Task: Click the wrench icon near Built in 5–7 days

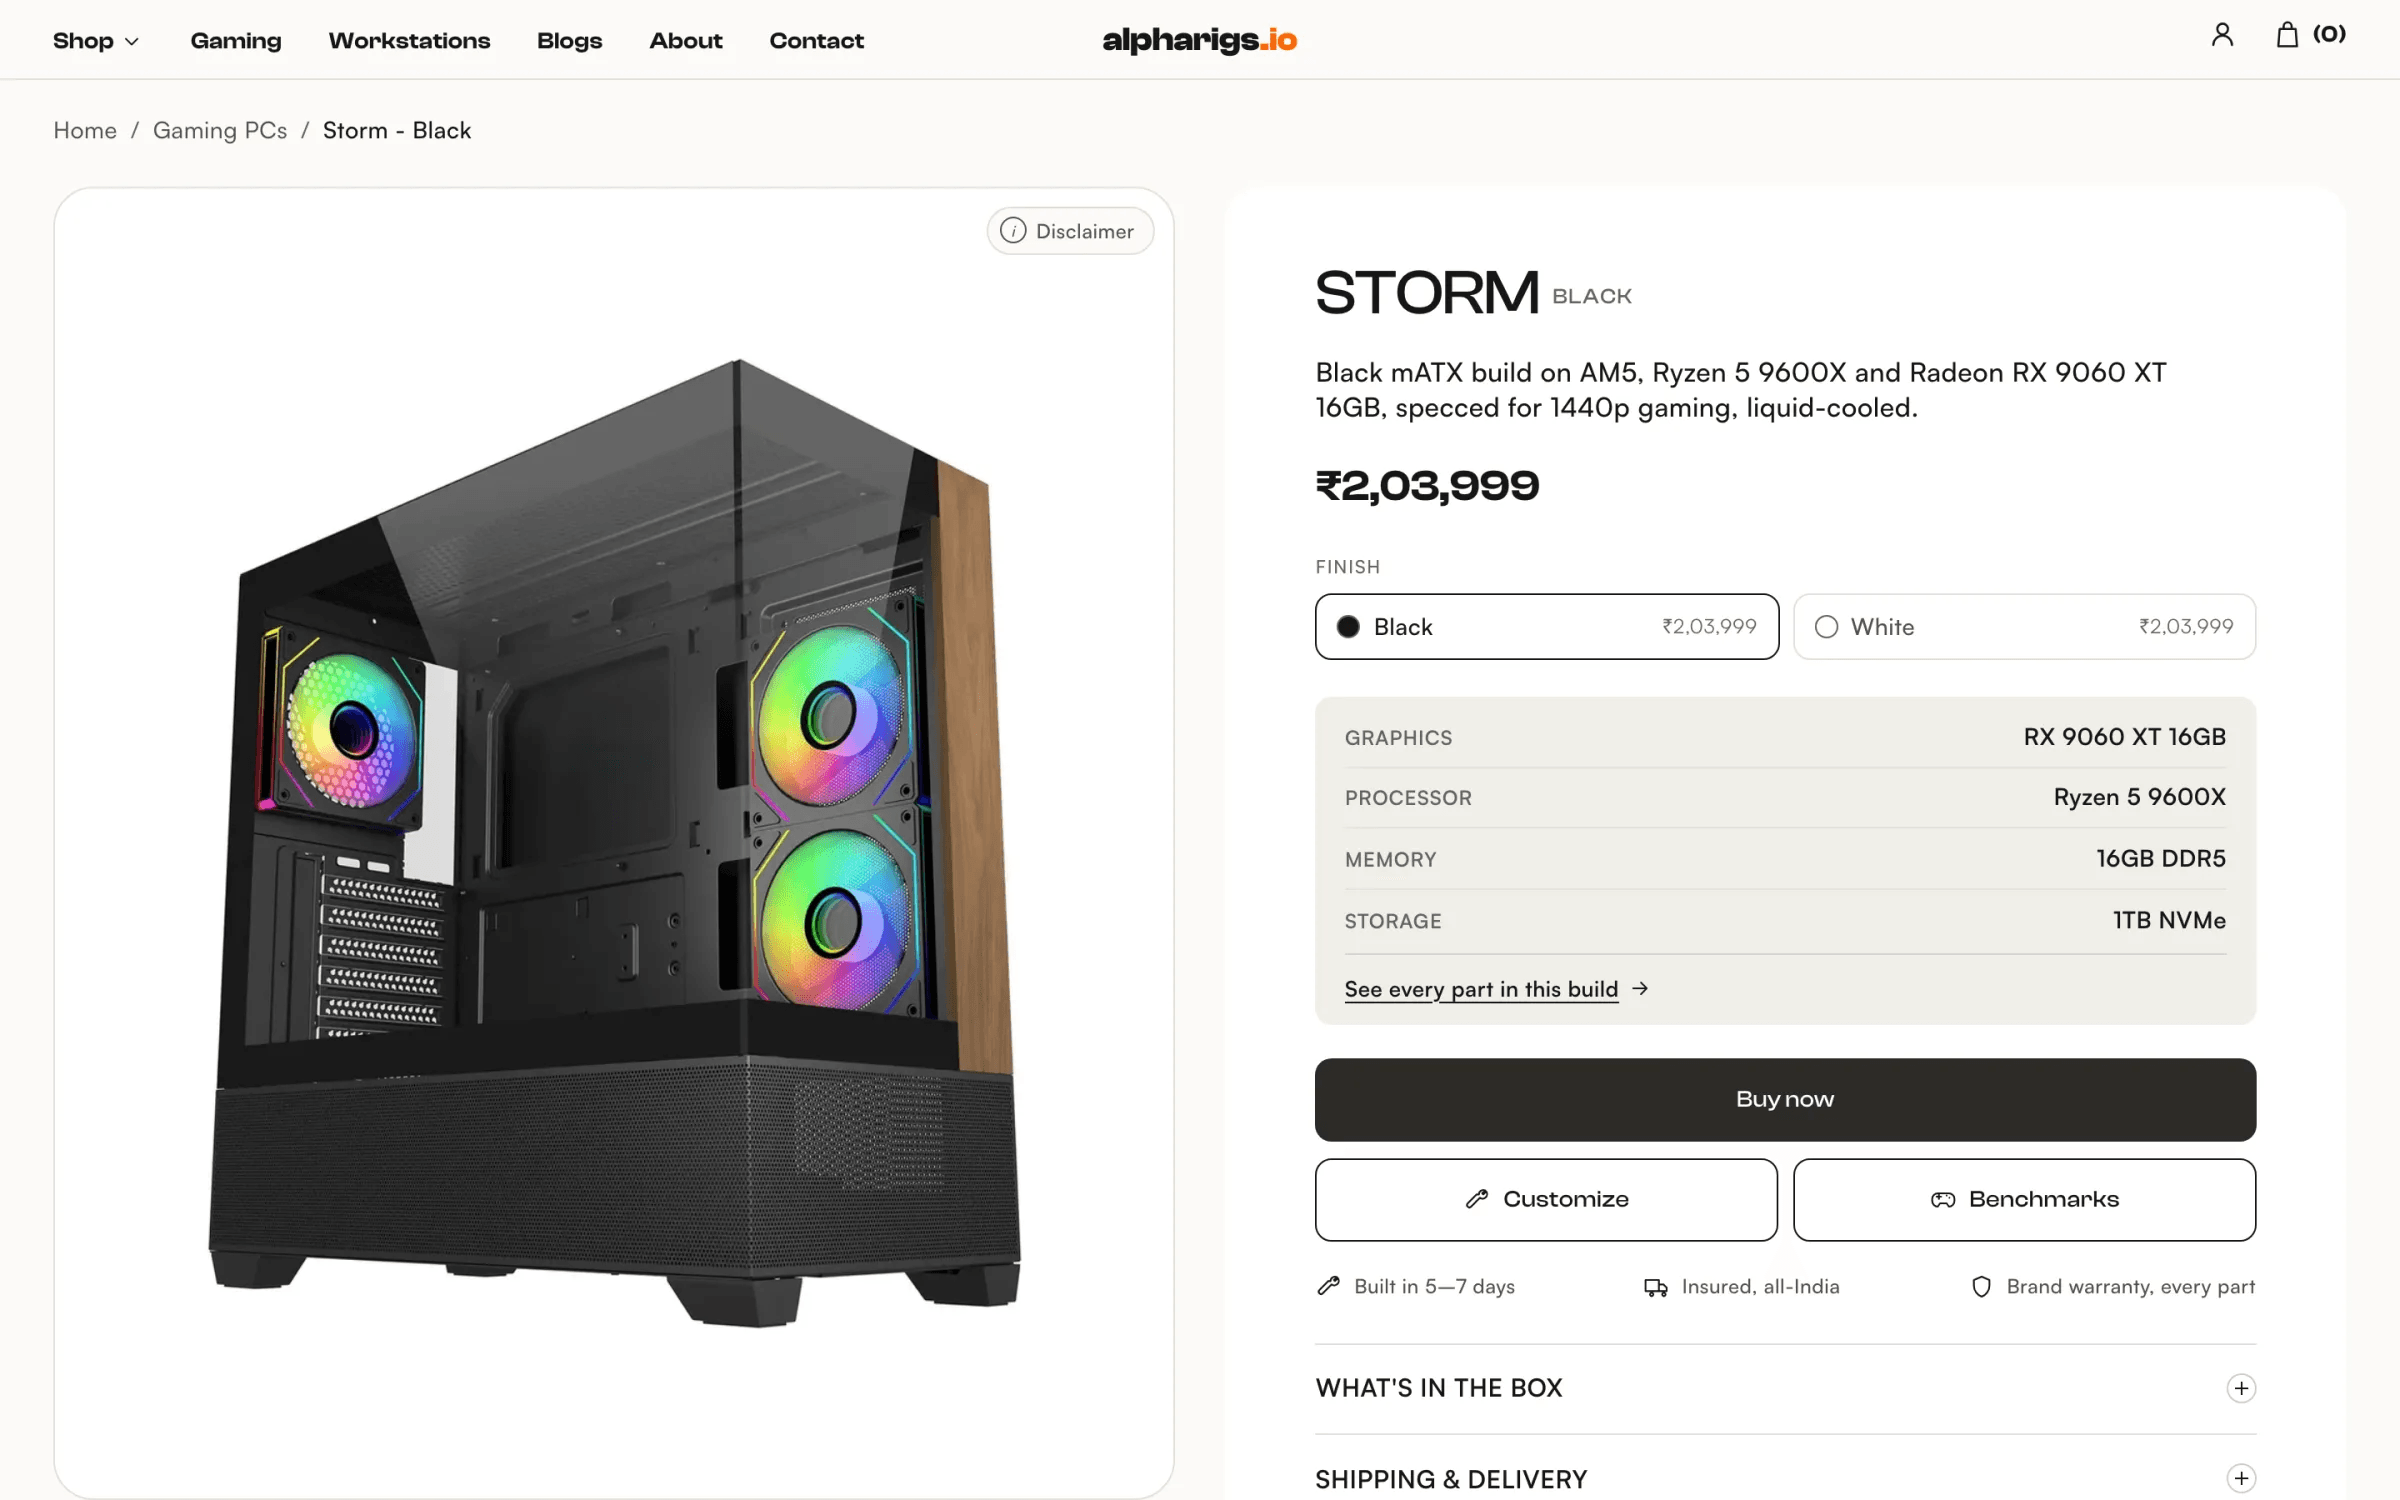Action: point(1329,1286)
